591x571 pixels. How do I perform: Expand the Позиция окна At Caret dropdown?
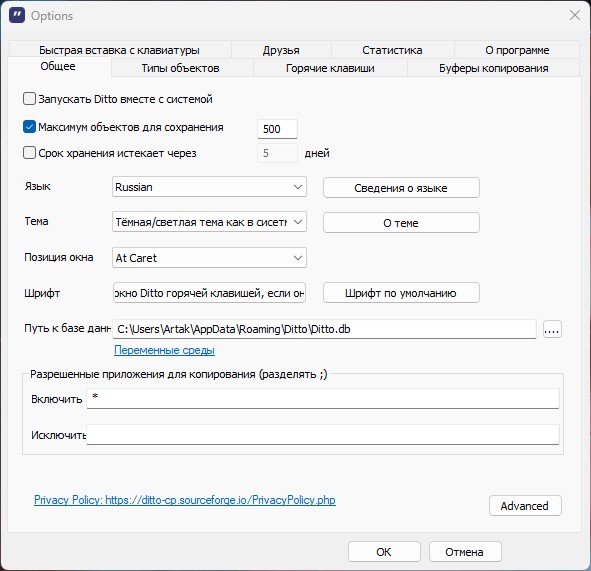209,258
